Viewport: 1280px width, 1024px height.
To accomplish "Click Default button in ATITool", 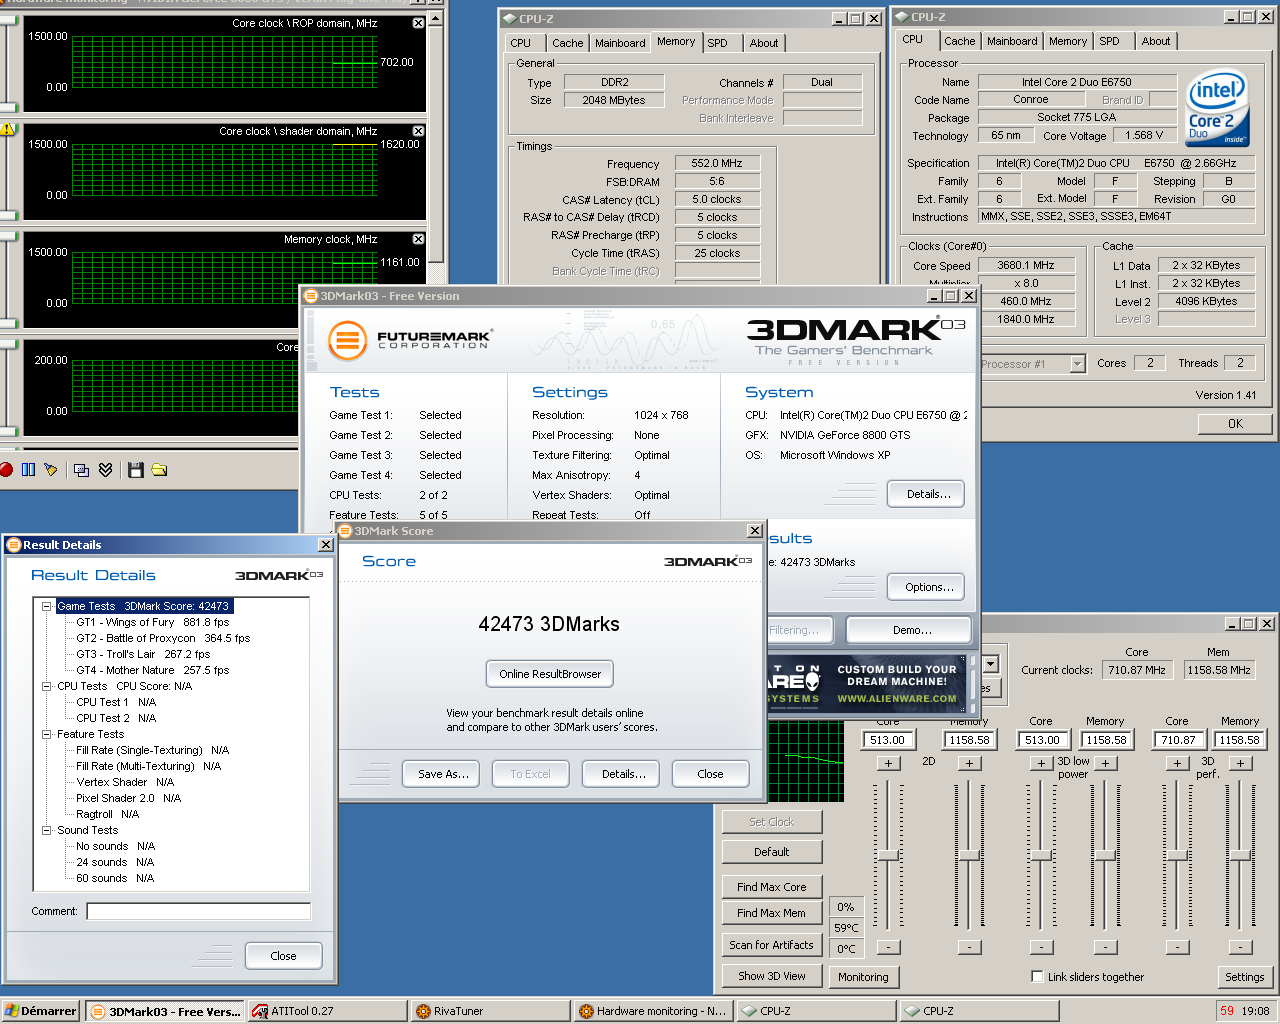I will click(x=771, y=852).
